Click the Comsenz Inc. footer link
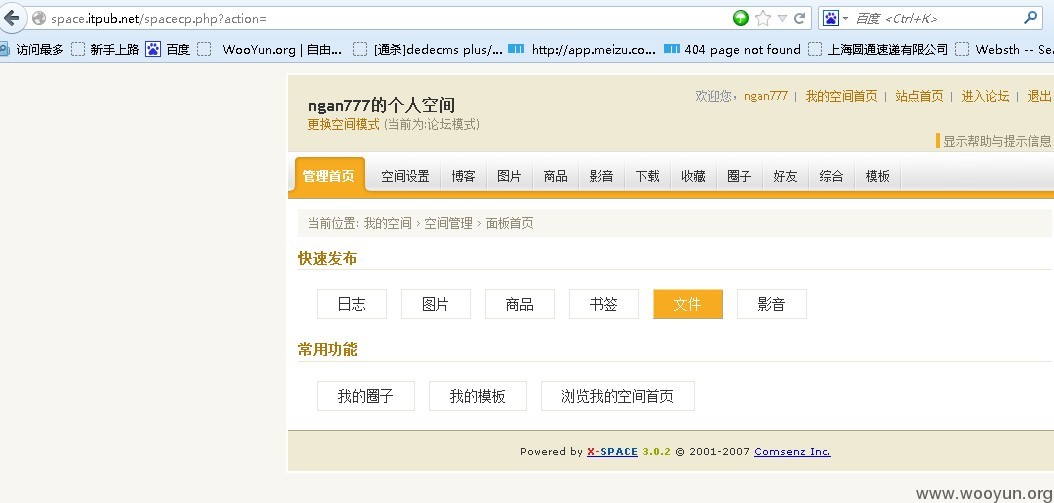Viewport: 1054px width, 503px height. pos(793,452)
